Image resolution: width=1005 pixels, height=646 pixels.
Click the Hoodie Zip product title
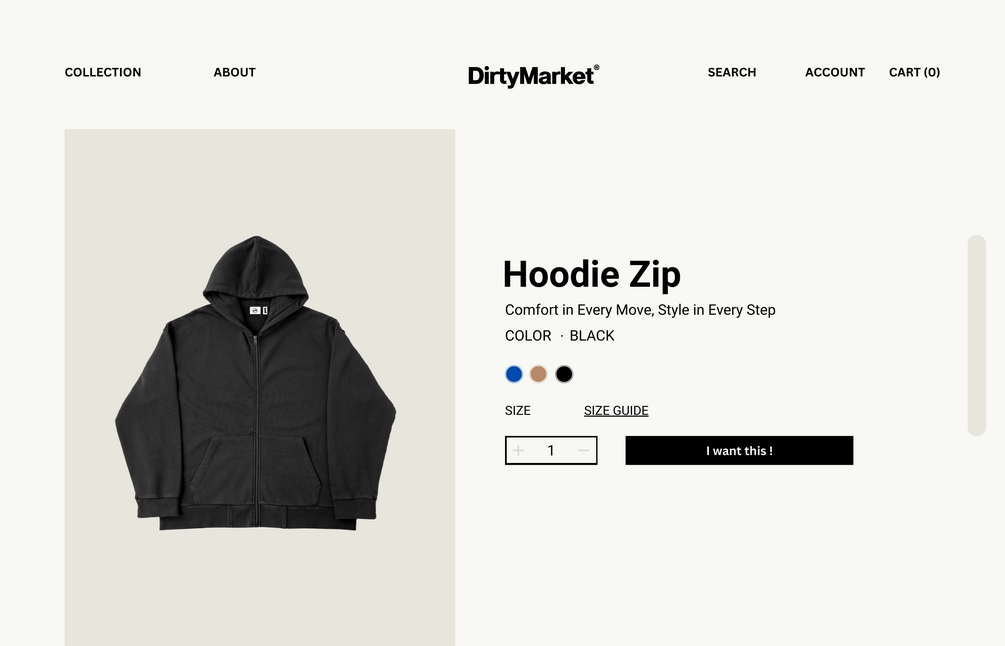(x=592, y=274)
